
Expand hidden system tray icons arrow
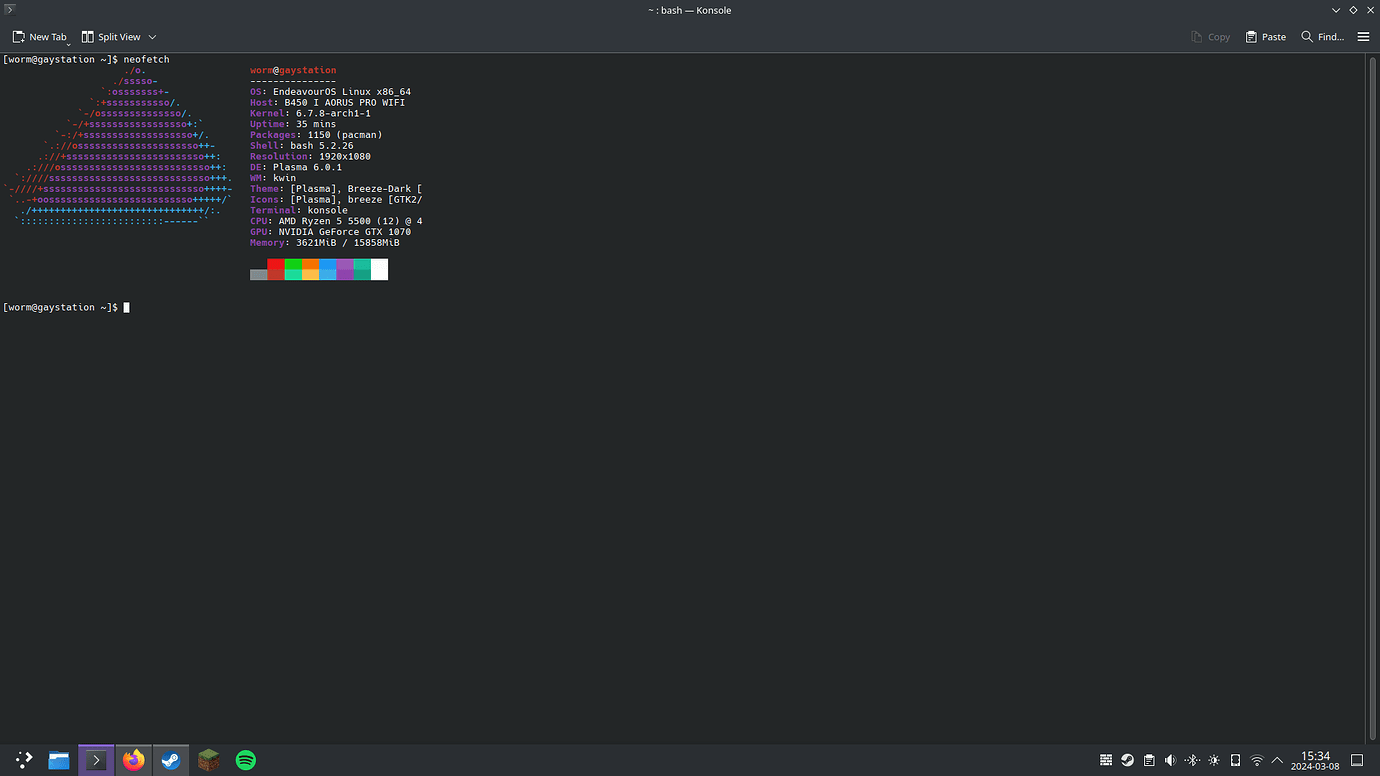coord(1277,760)
